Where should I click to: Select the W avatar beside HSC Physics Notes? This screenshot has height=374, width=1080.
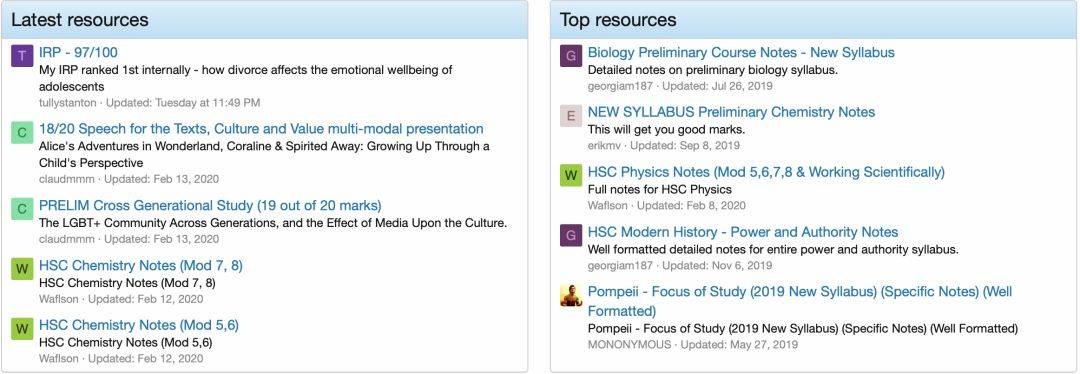pos(571,176)
